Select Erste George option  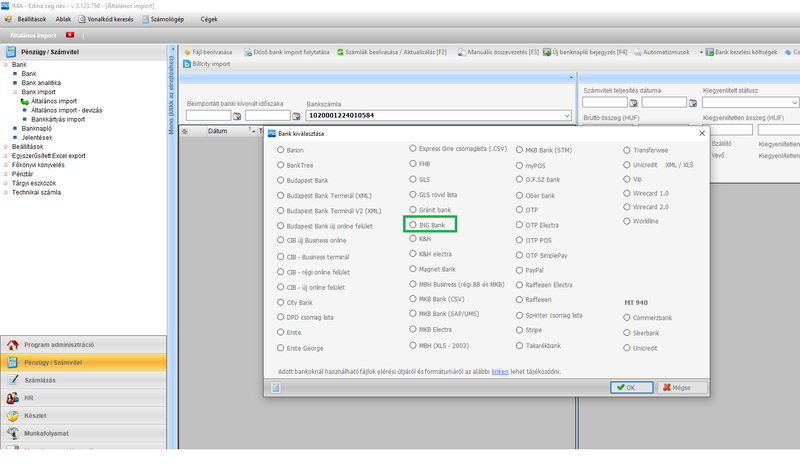point(281,348)
